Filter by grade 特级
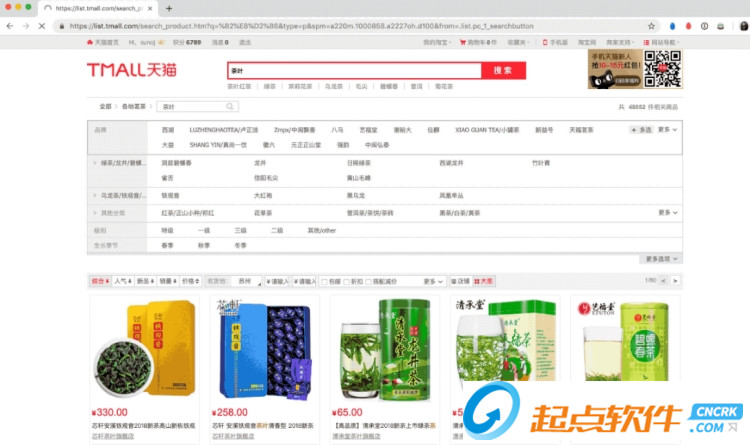The image size is (750, 445). point(167,230)
